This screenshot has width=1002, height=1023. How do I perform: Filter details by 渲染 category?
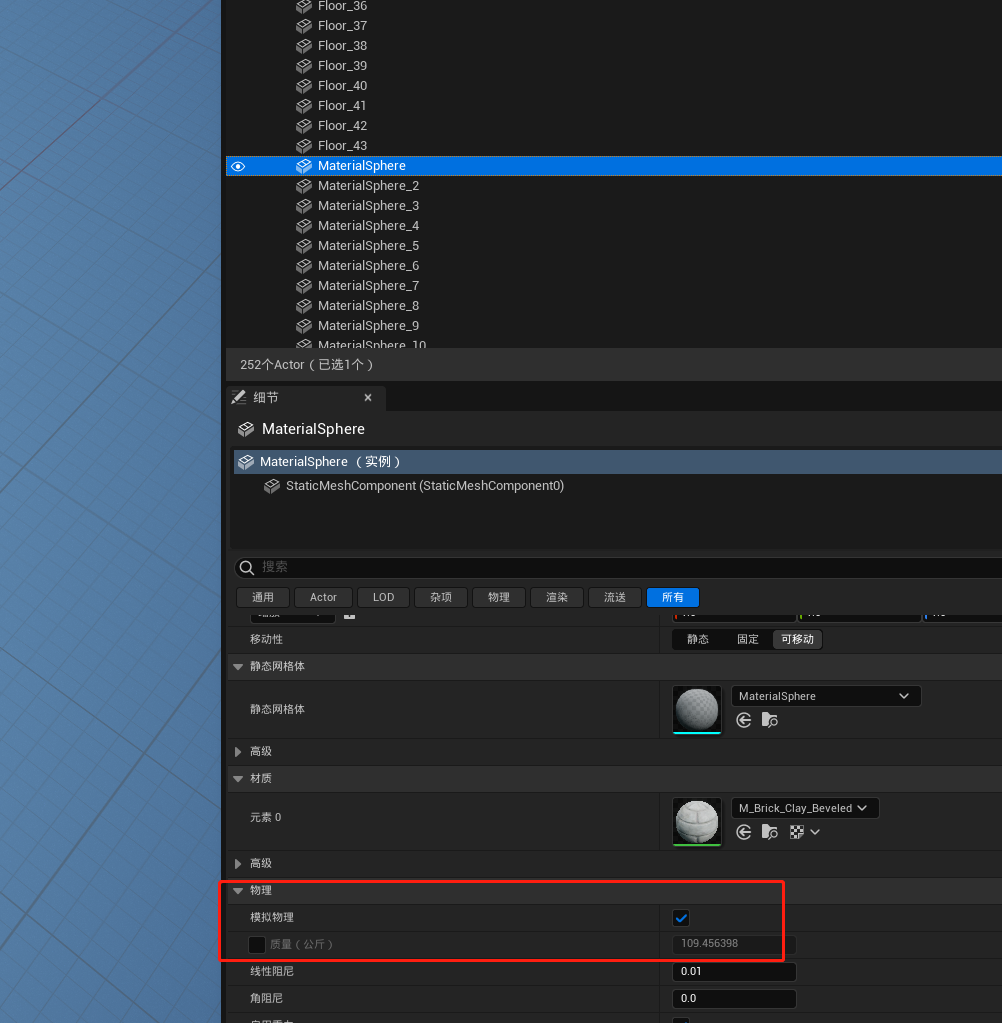point(557,598)
